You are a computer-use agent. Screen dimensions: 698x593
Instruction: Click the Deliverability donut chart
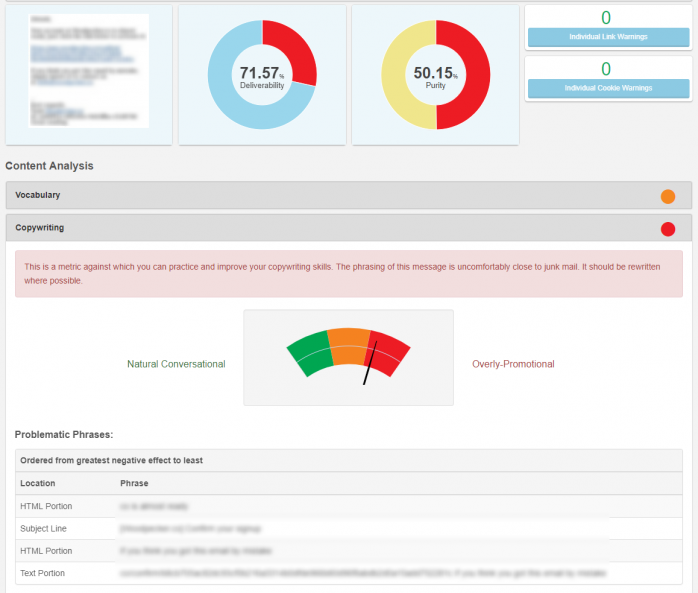click(262, 74)
